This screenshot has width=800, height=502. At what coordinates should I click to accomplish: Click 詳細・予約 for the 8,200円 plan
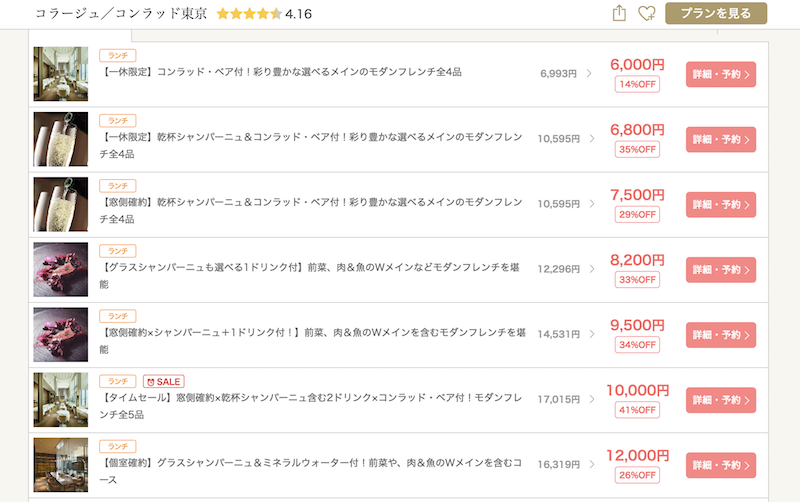pos(720,270)
